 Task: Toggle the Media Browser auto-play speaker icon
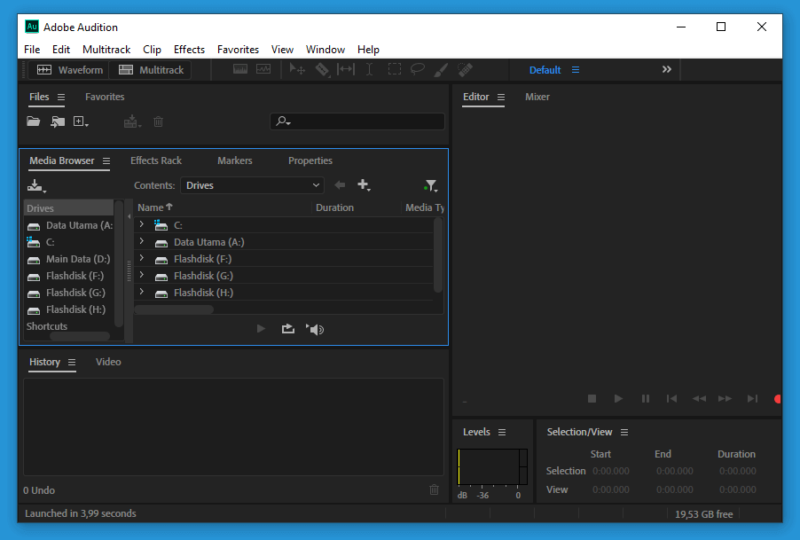[315, 330]
